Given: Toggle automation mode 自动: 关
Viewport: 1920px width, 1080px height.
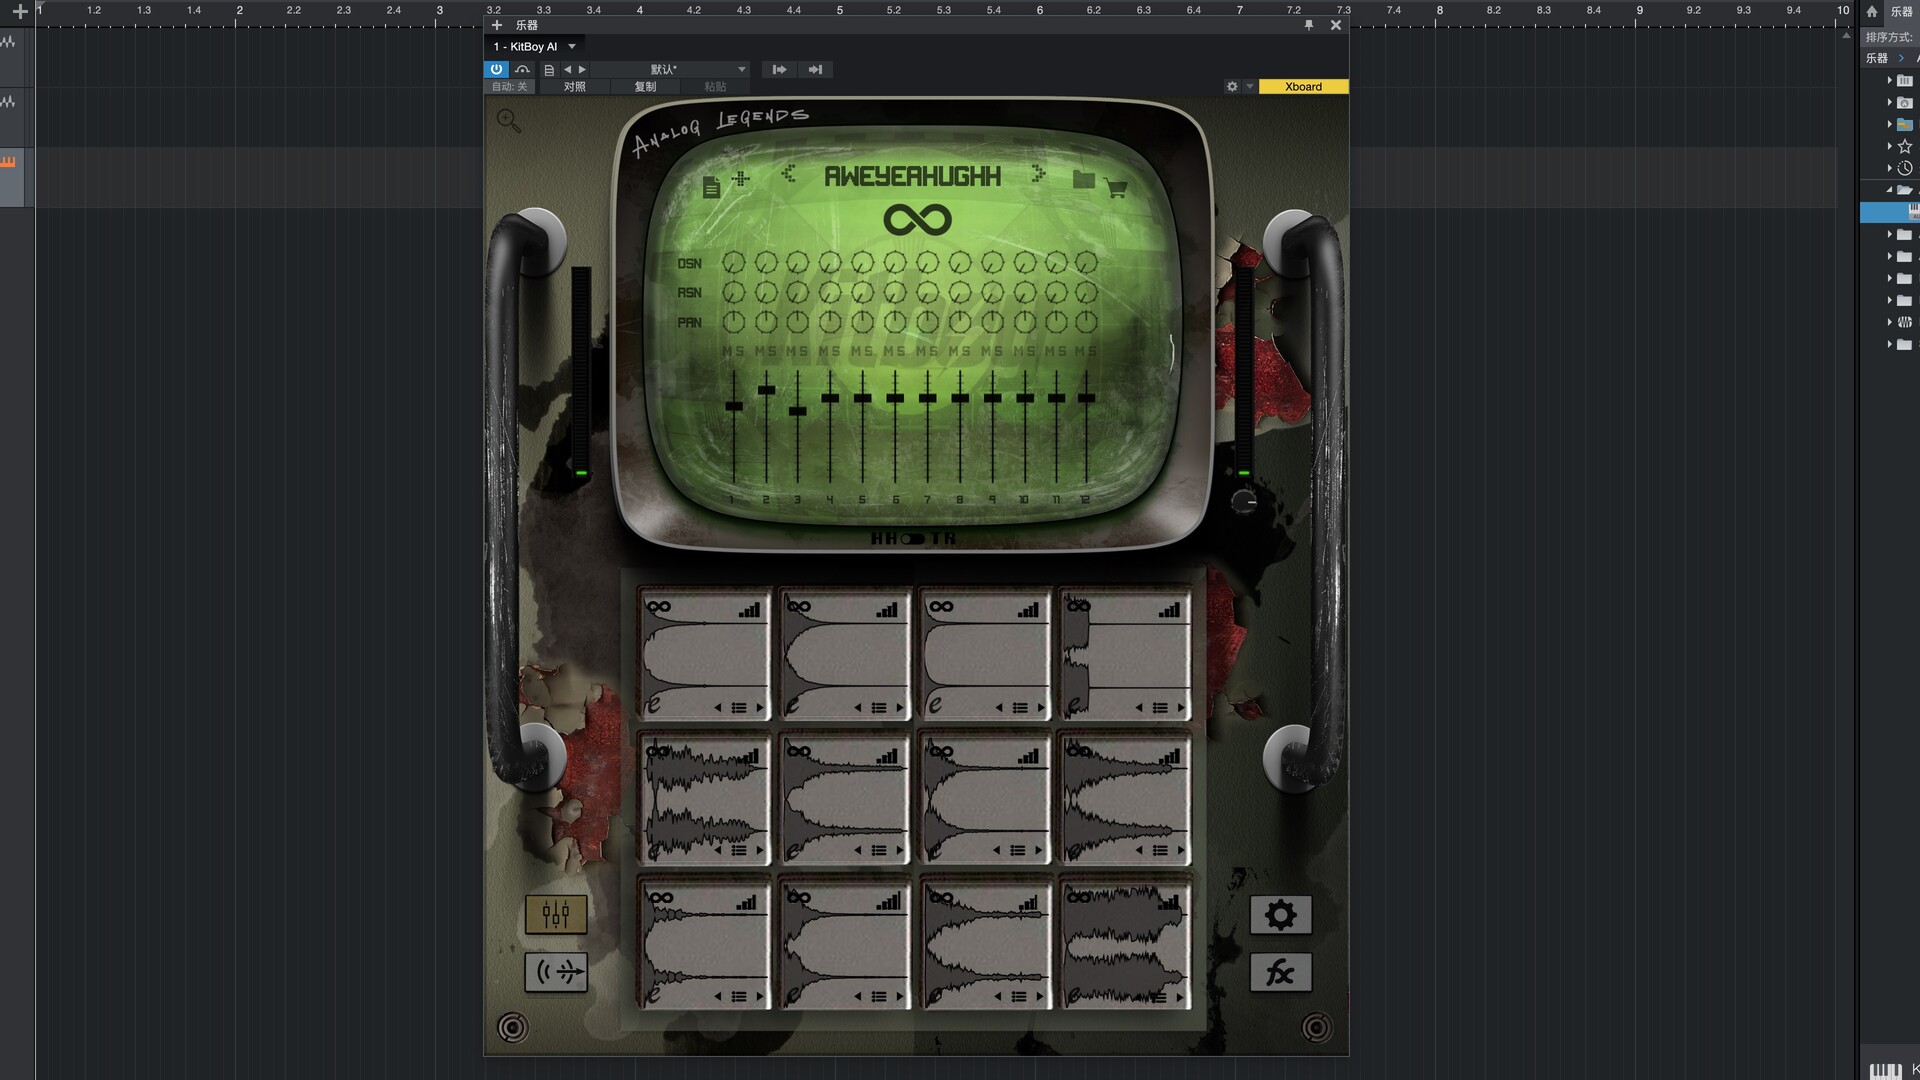Looking at the screenshot, I should coord(509,87).
